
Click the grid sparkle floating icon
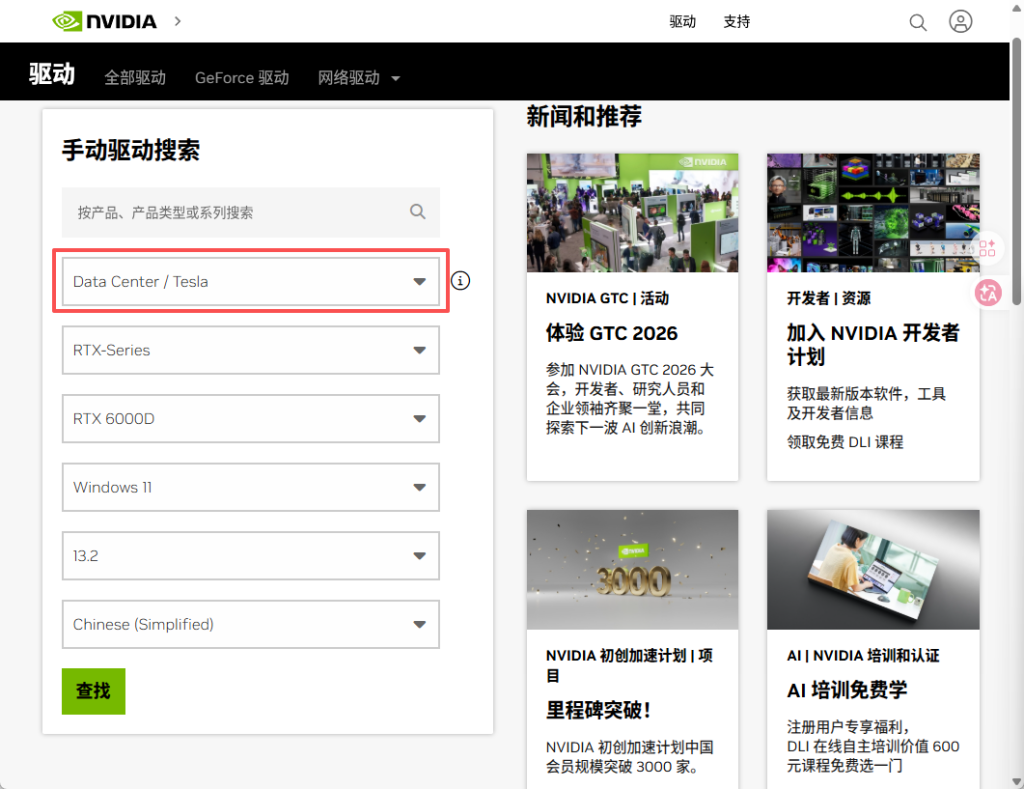[987, 247]
